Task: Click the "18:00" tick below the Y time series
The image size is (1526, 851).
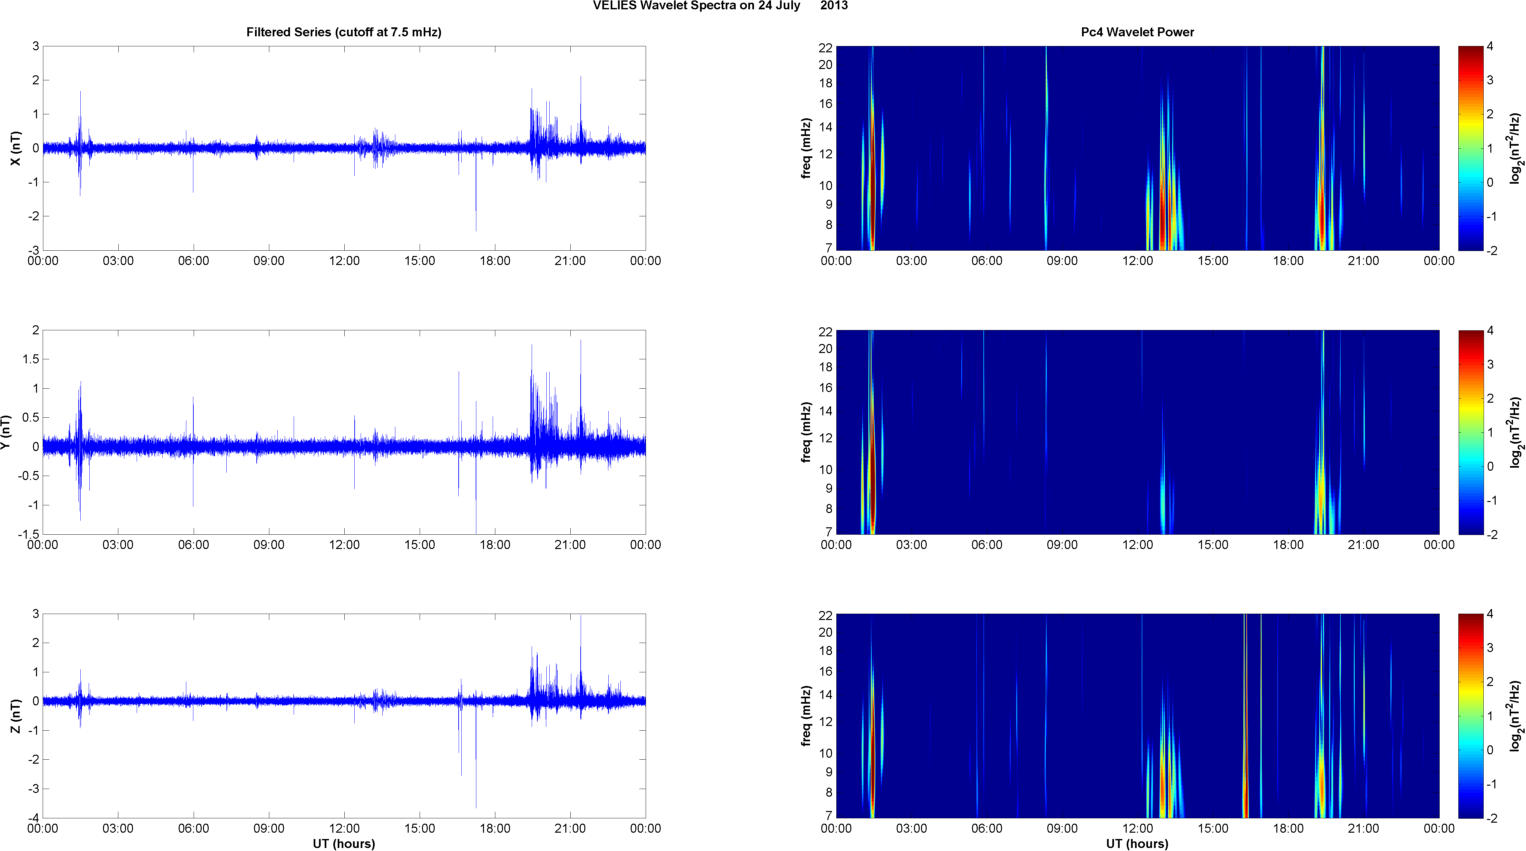Action: (495, 545)
